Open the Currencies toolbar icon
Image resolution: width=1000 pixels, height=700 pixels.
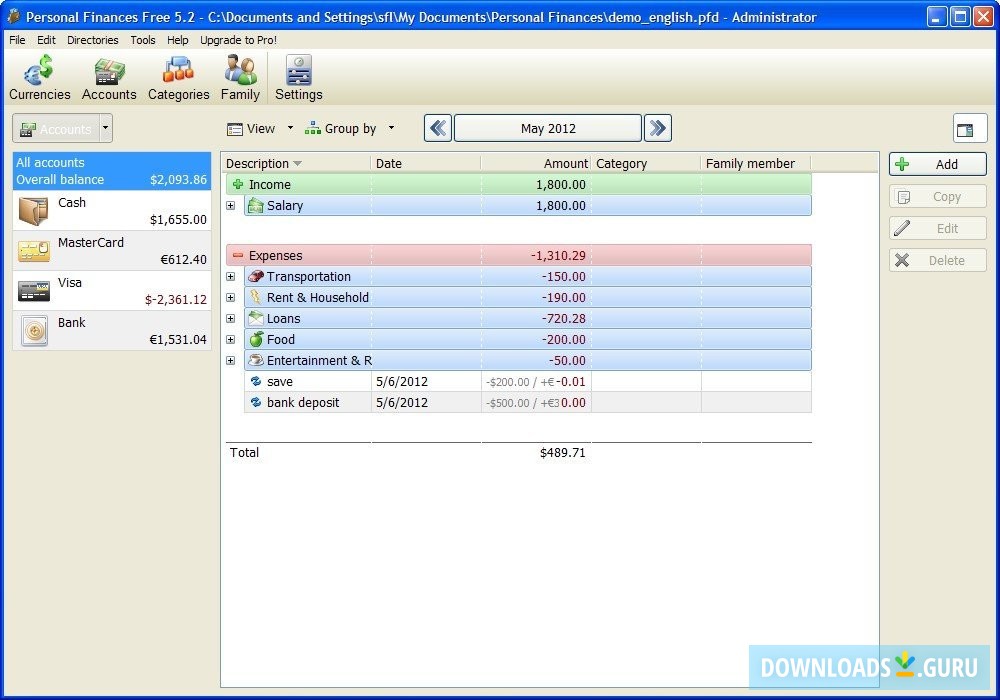[x=40, y=78]
